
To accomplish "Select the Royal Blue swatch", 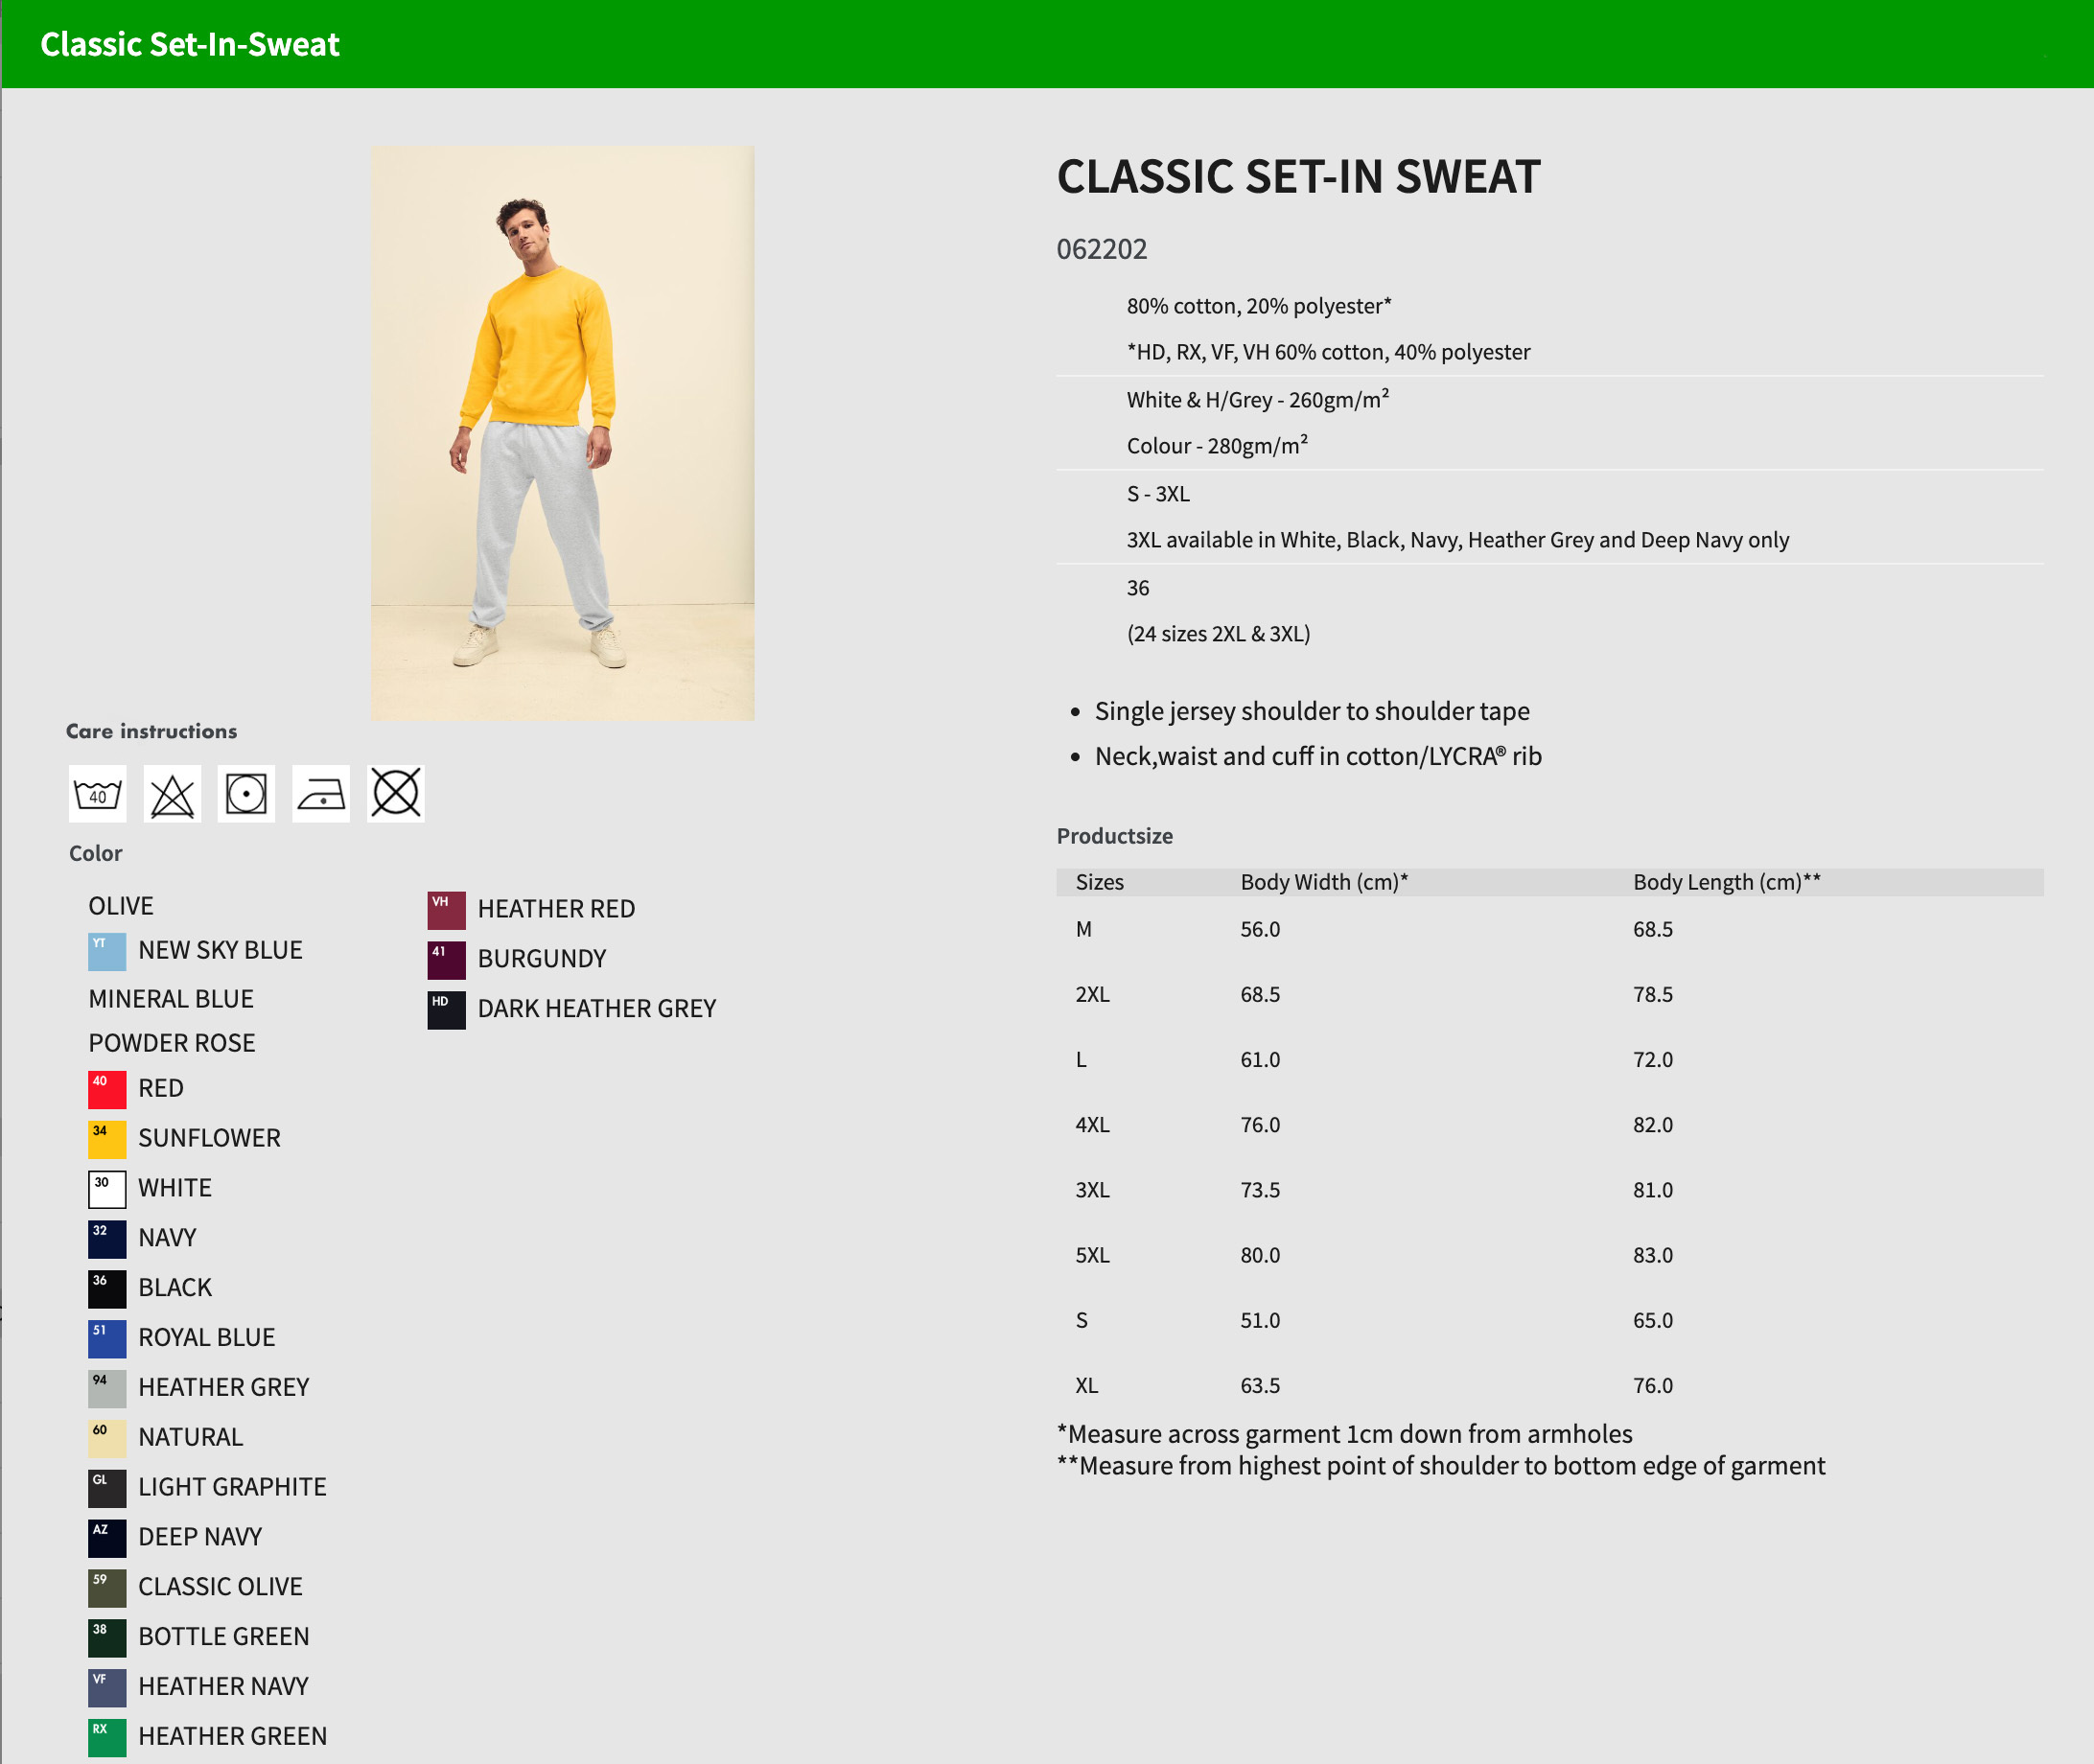I will point(107,1338).
